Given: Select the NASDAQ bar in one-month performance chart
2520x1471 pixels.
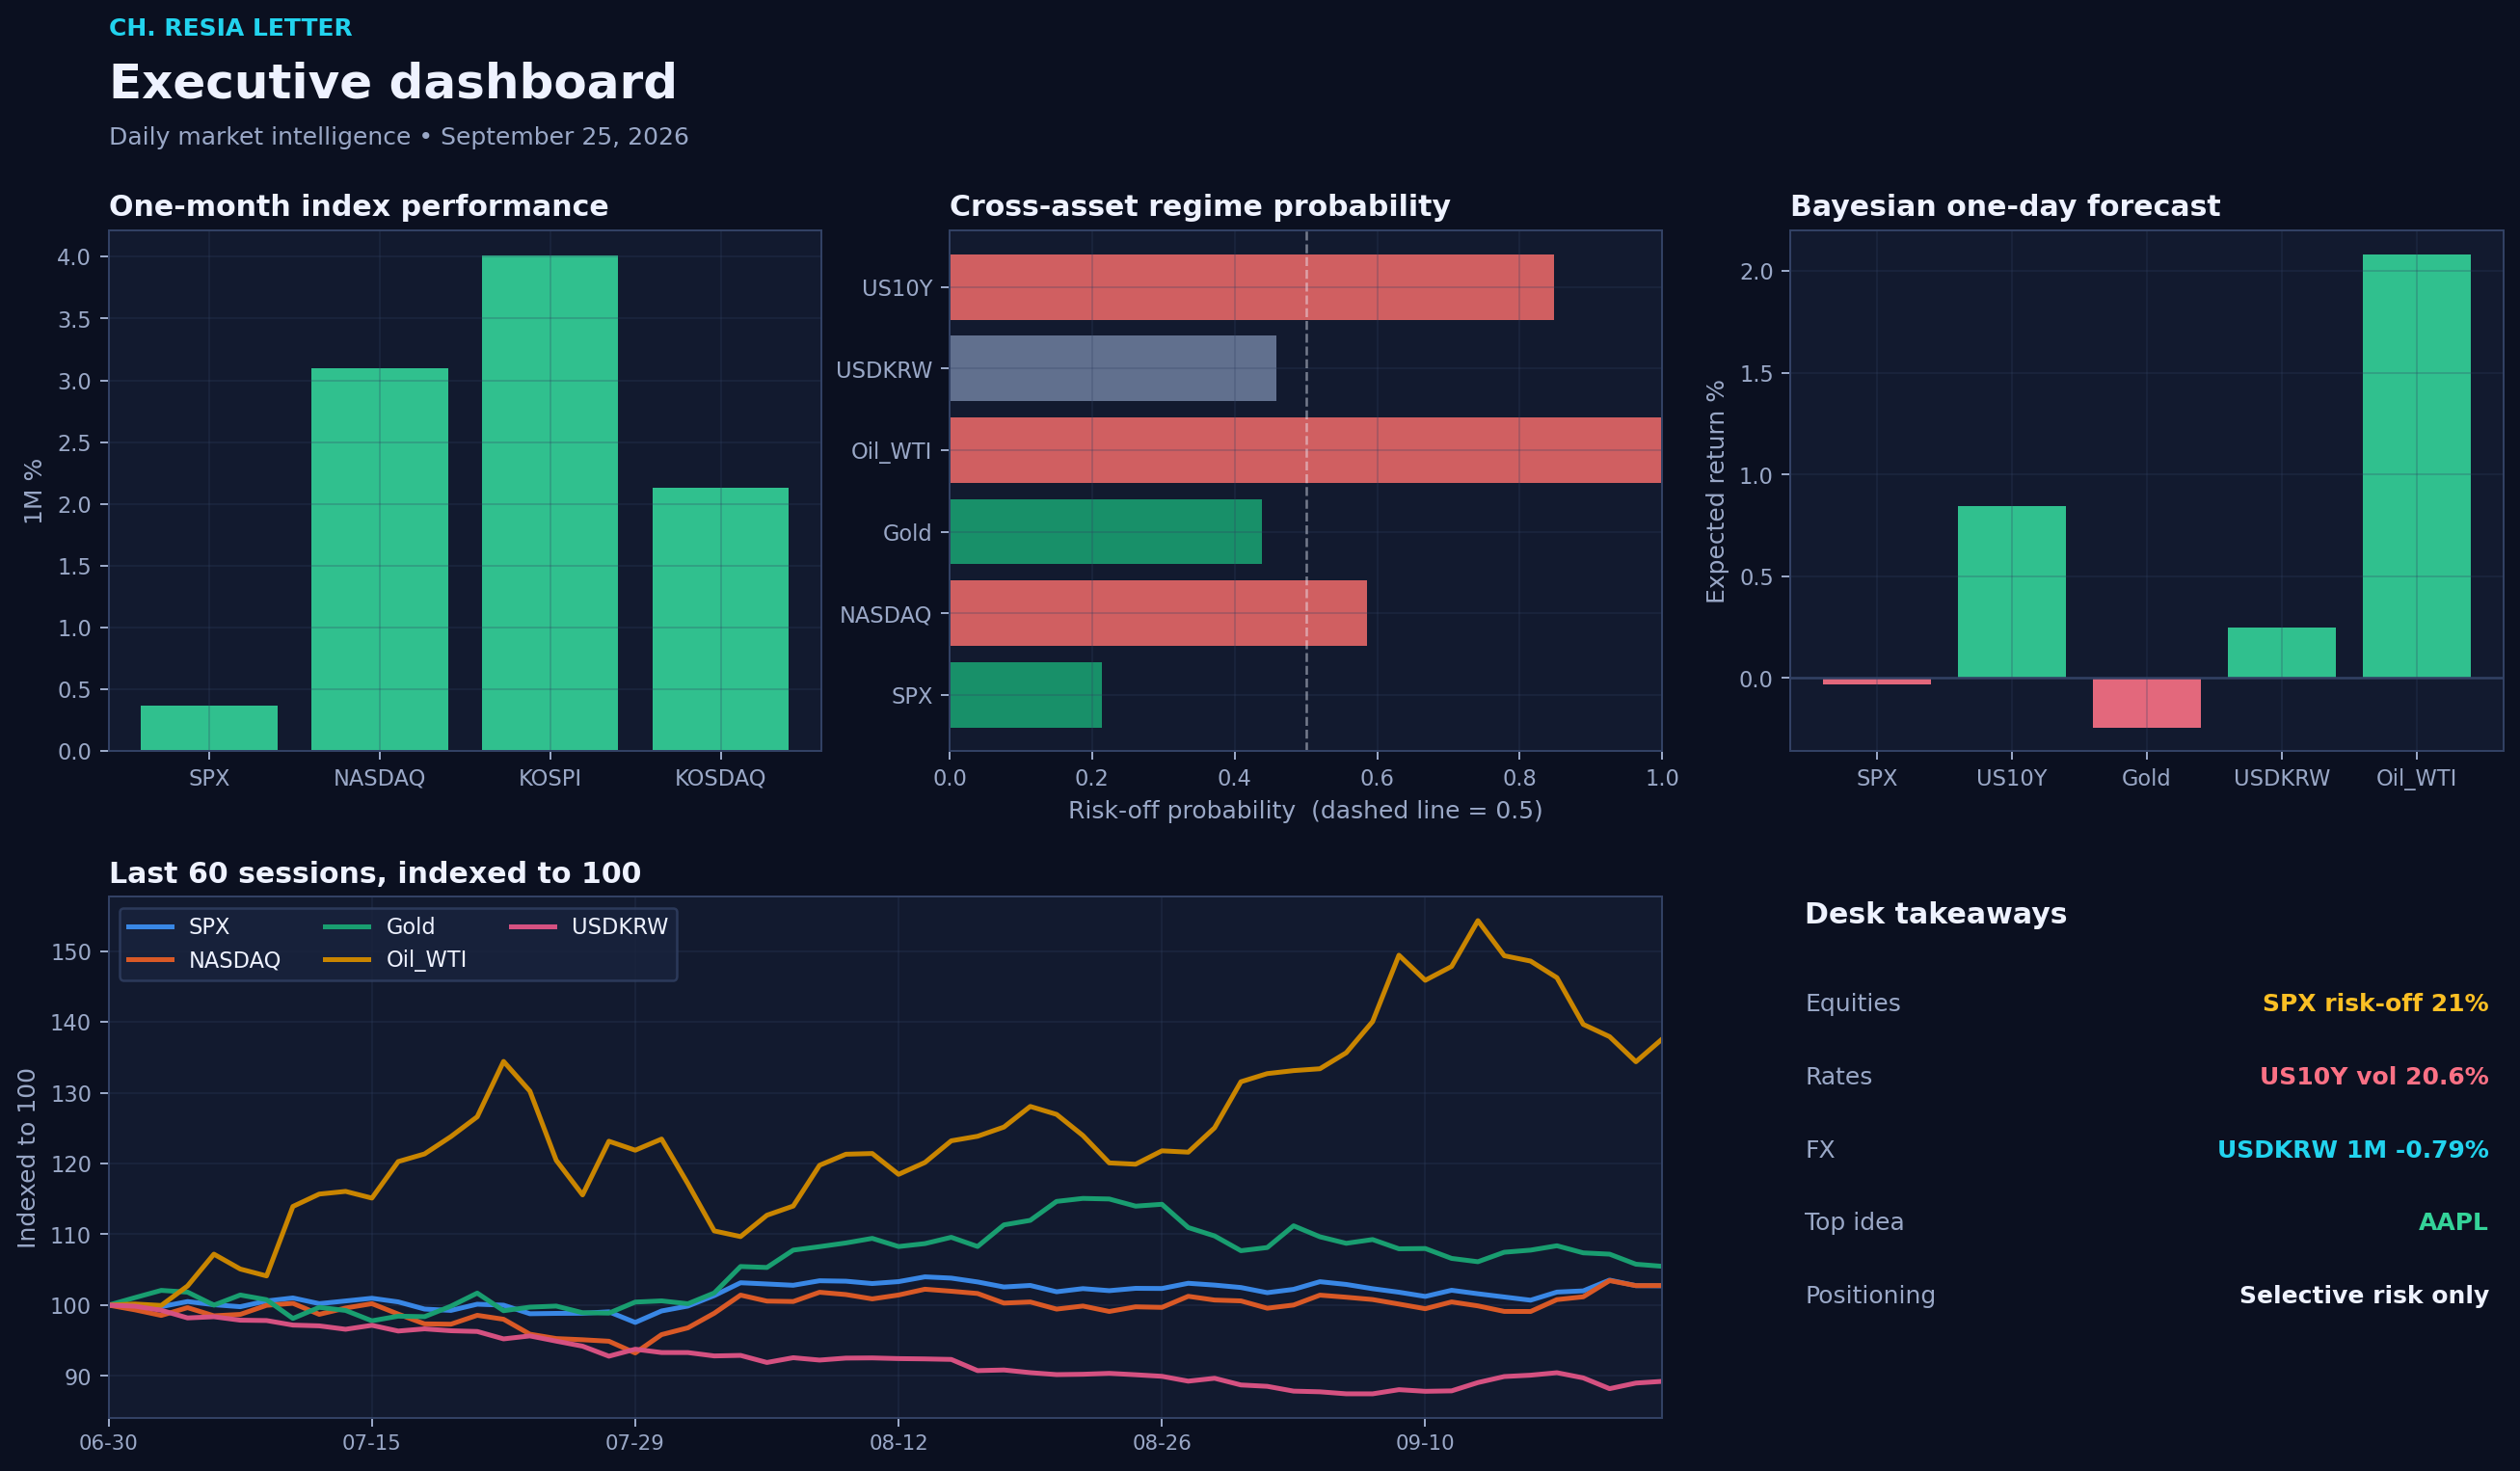Looking at the screenshot, I should pyautogui.click(x=379, y=559).
